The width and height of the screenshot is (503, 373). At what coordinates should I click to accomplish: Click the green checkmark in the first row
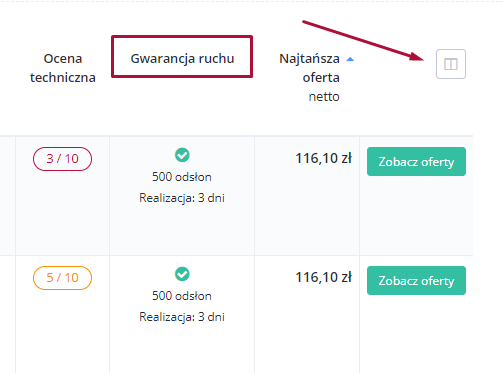(182, 155)
